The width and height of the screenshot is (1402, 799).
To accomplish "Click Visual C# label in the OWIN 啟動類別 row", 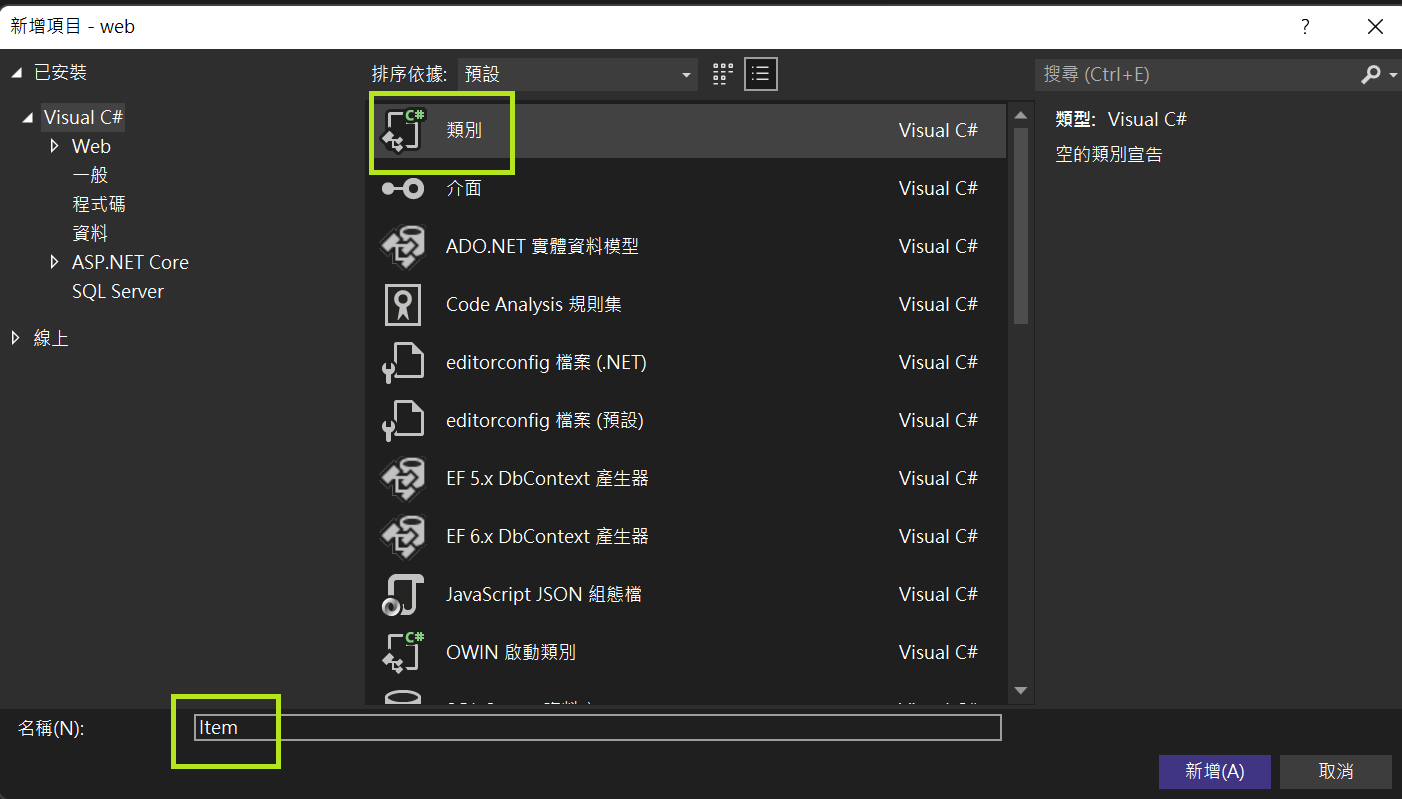I will coord(938,652).
